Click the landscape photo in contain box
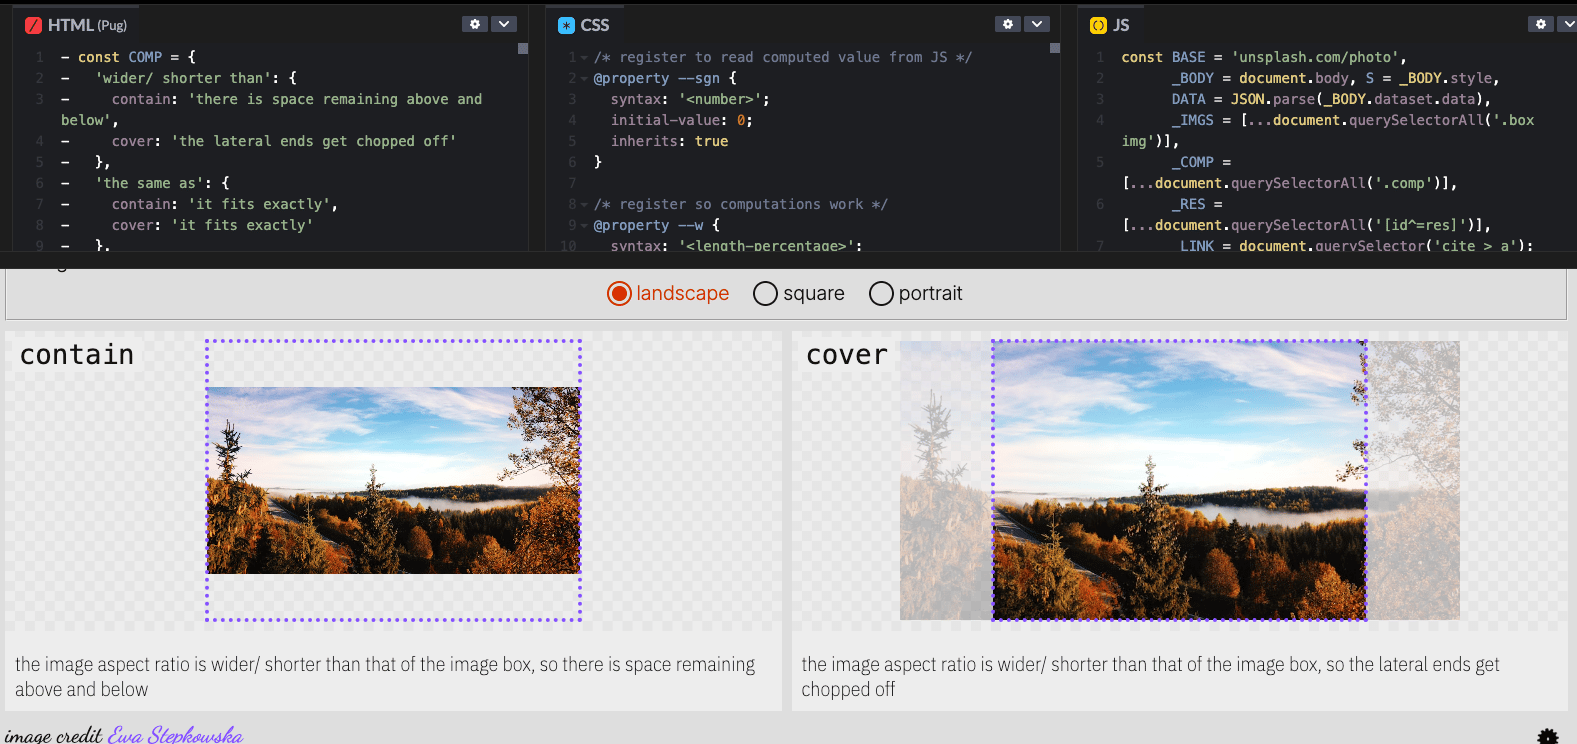This screenshot has width=1577, height=744. click(393, 480)
